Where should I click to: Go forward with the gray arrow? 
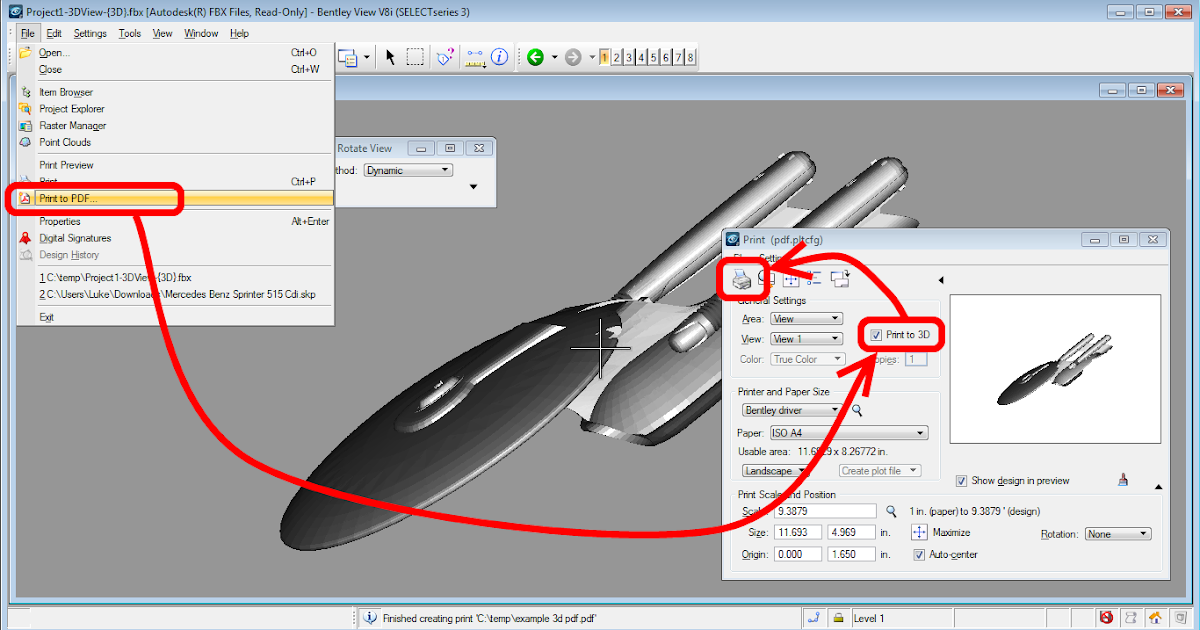(x=573, y=57)
